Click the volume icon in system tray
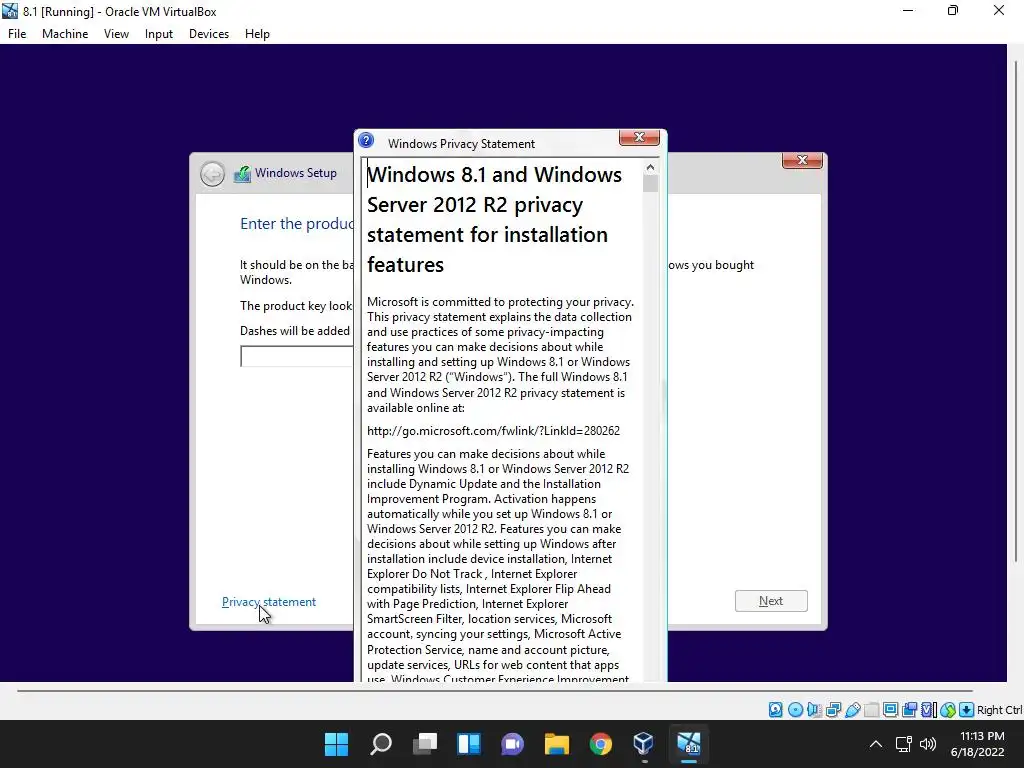 (x=927, y=744)
